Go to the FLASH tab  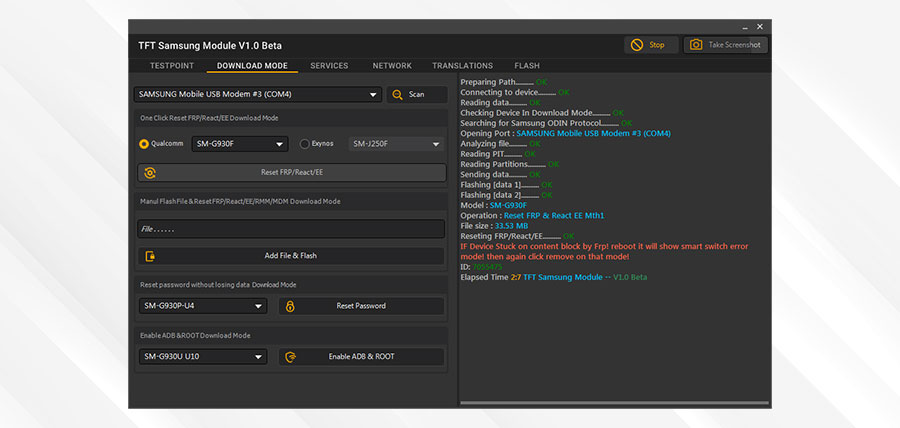(527, 66)
